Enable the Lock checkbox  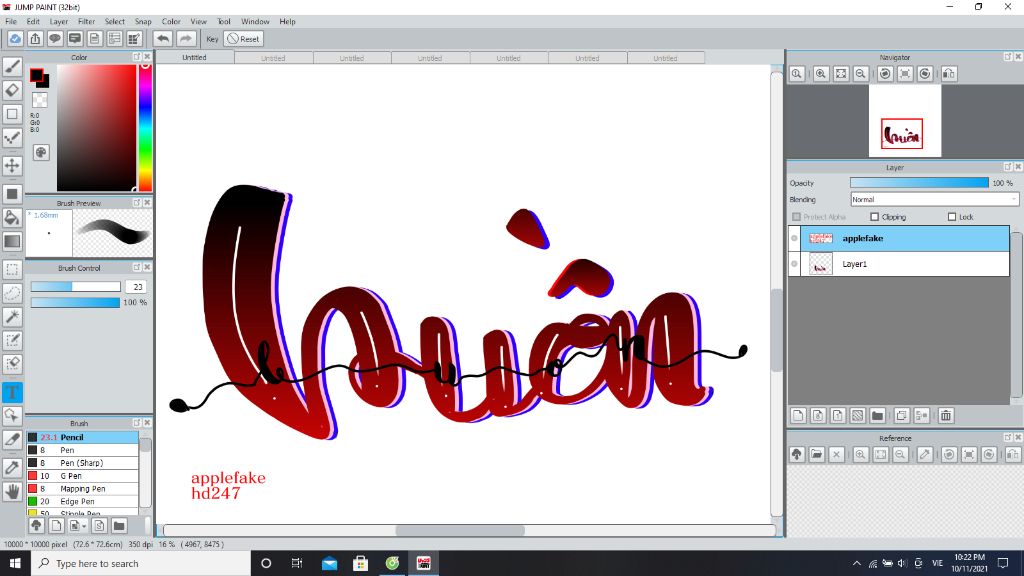952,217
